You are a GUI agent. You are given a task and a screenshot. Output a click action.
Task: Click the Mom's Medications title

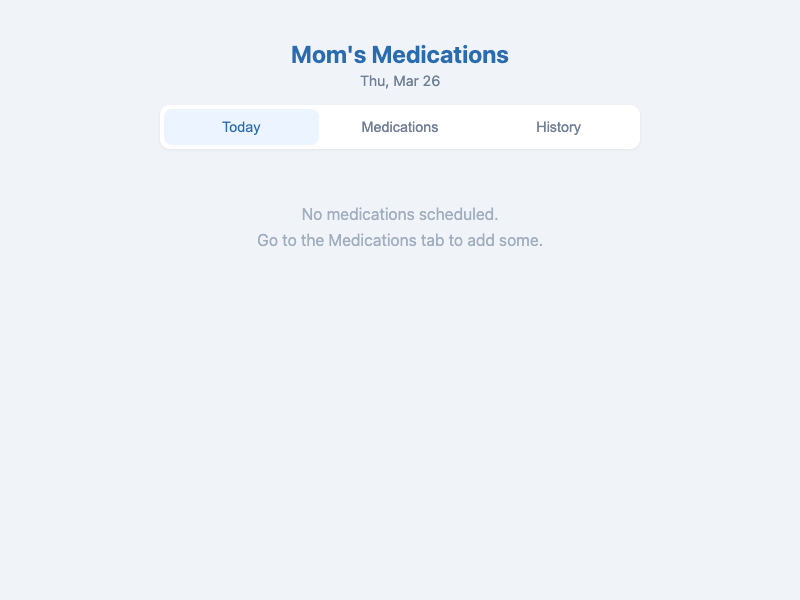[x=399, y=55]
